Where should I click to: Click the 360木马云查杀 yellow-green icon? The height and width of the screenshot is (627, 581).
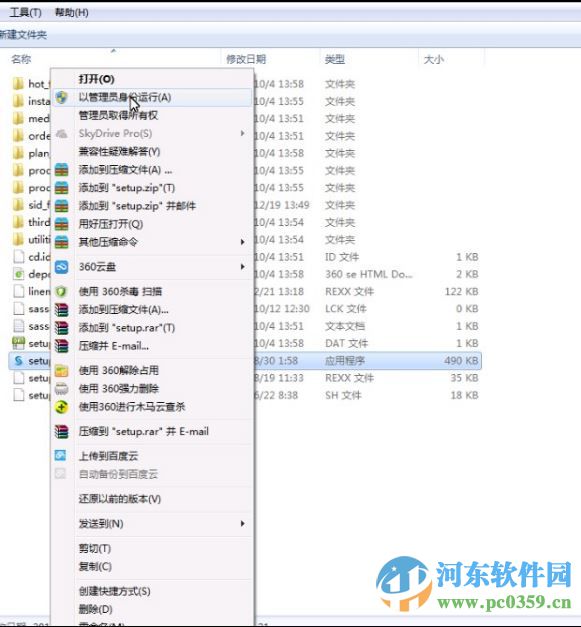pos(61,407)
